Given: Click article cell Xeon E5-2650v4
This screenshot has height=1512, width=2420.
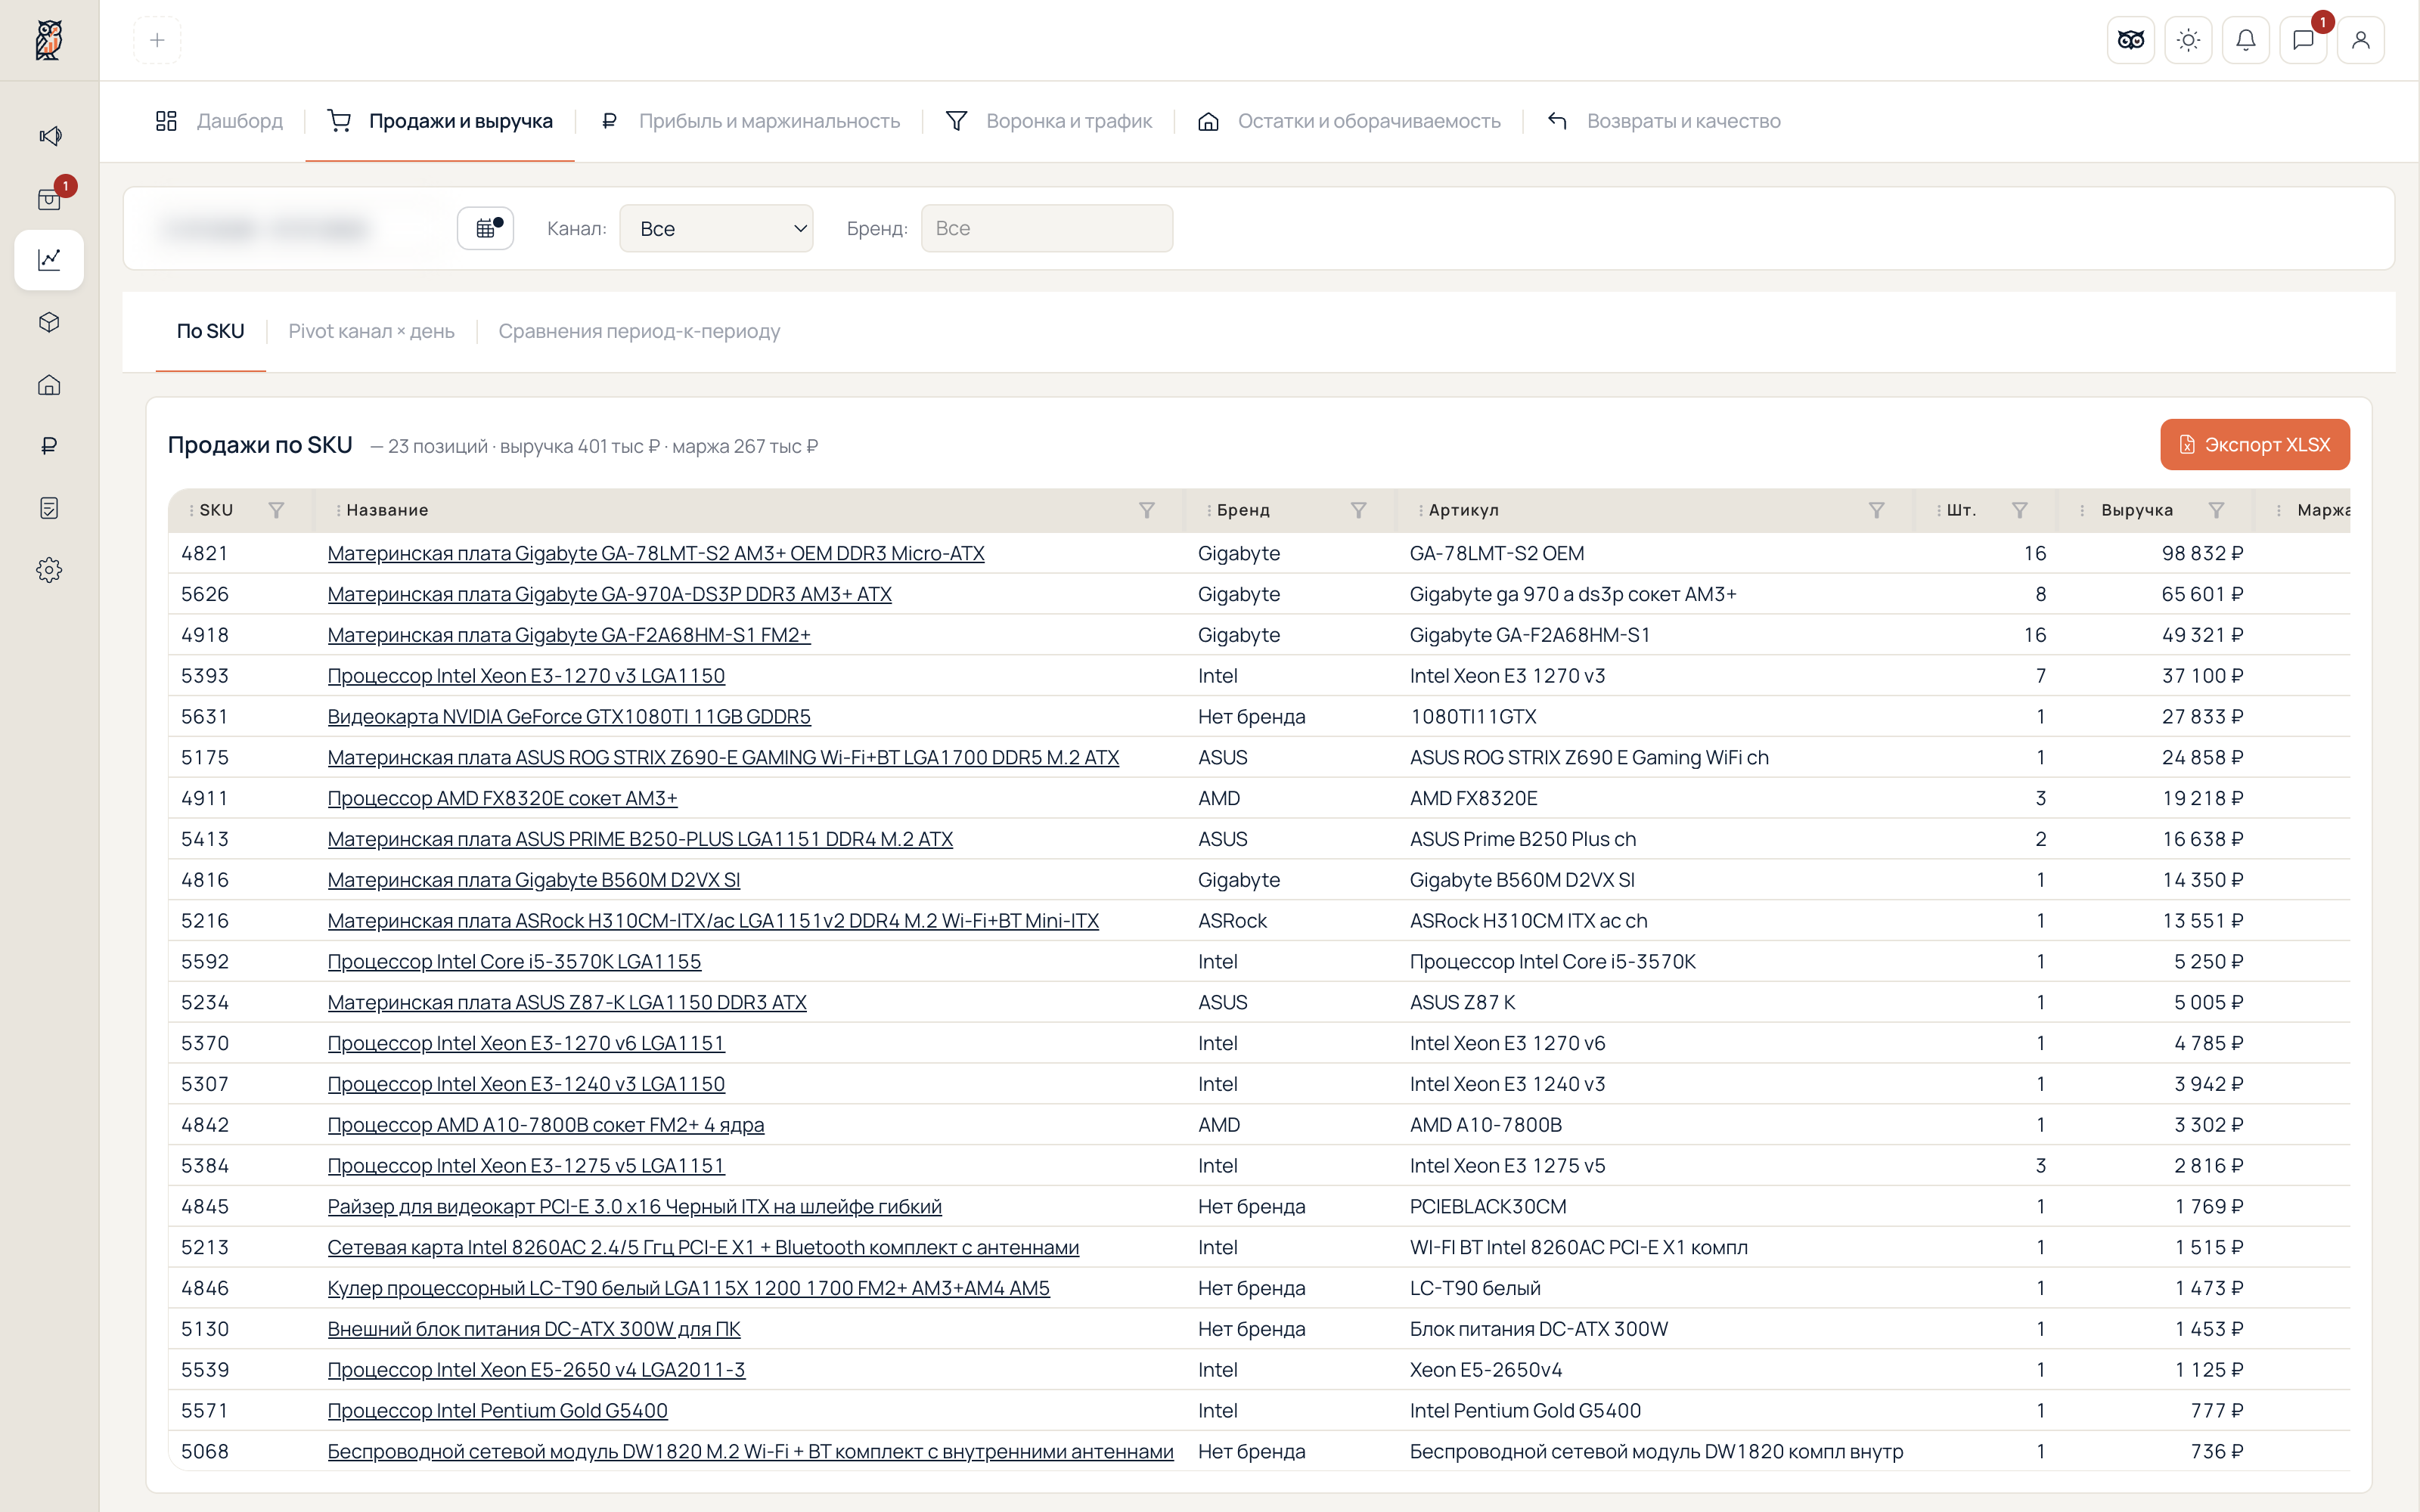Looking at the screenshot, I should point(1485,1370).
